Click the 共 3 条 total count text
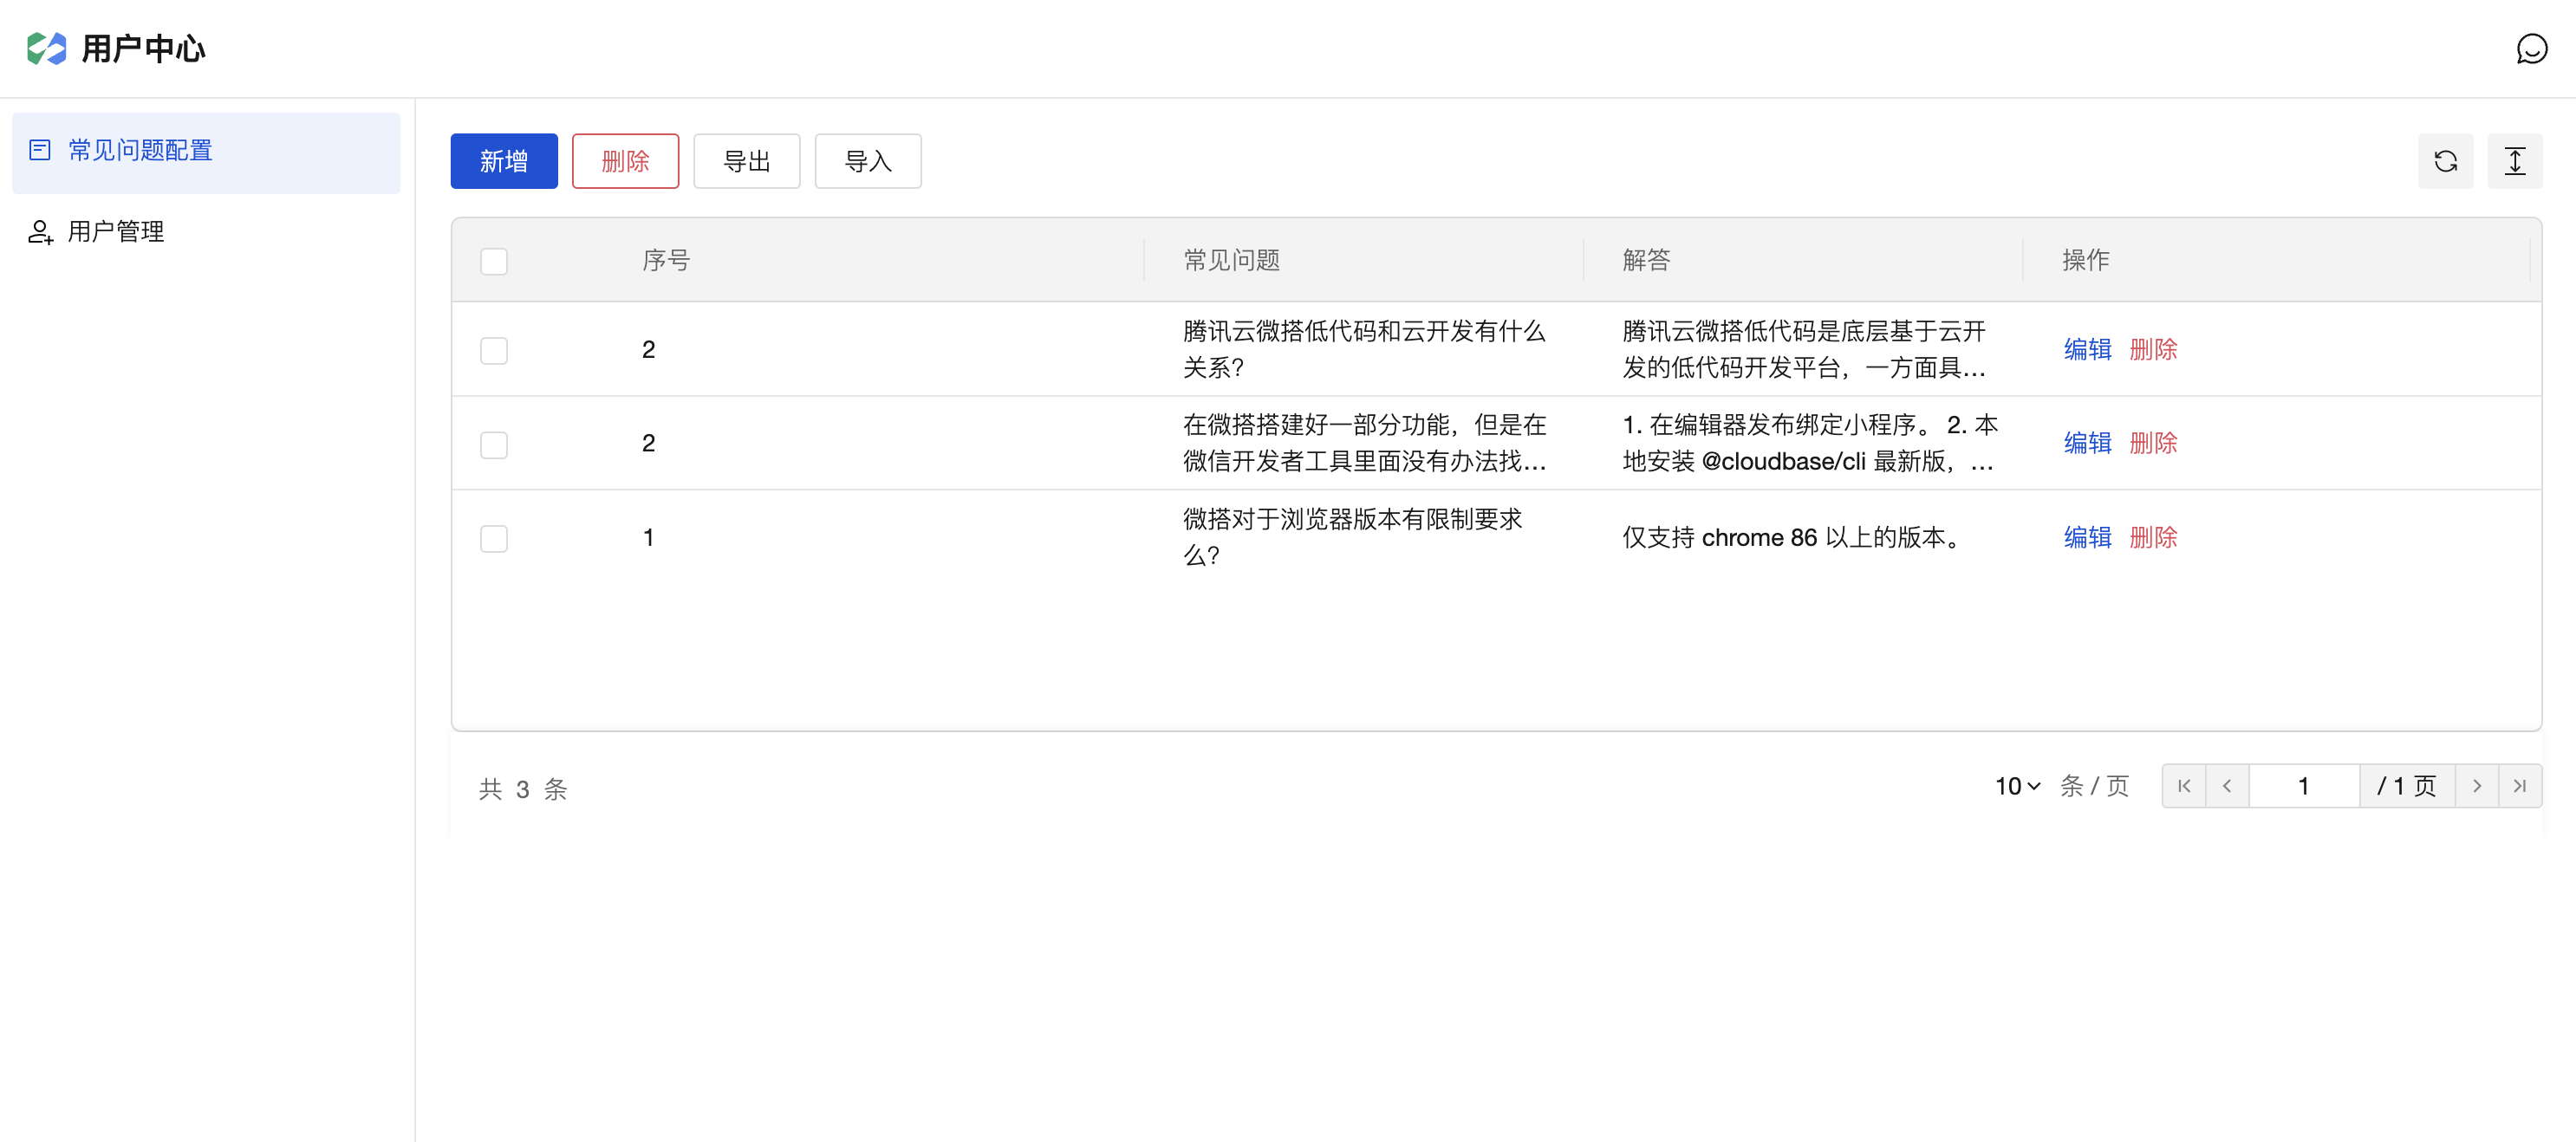 (x=523, y=789)
